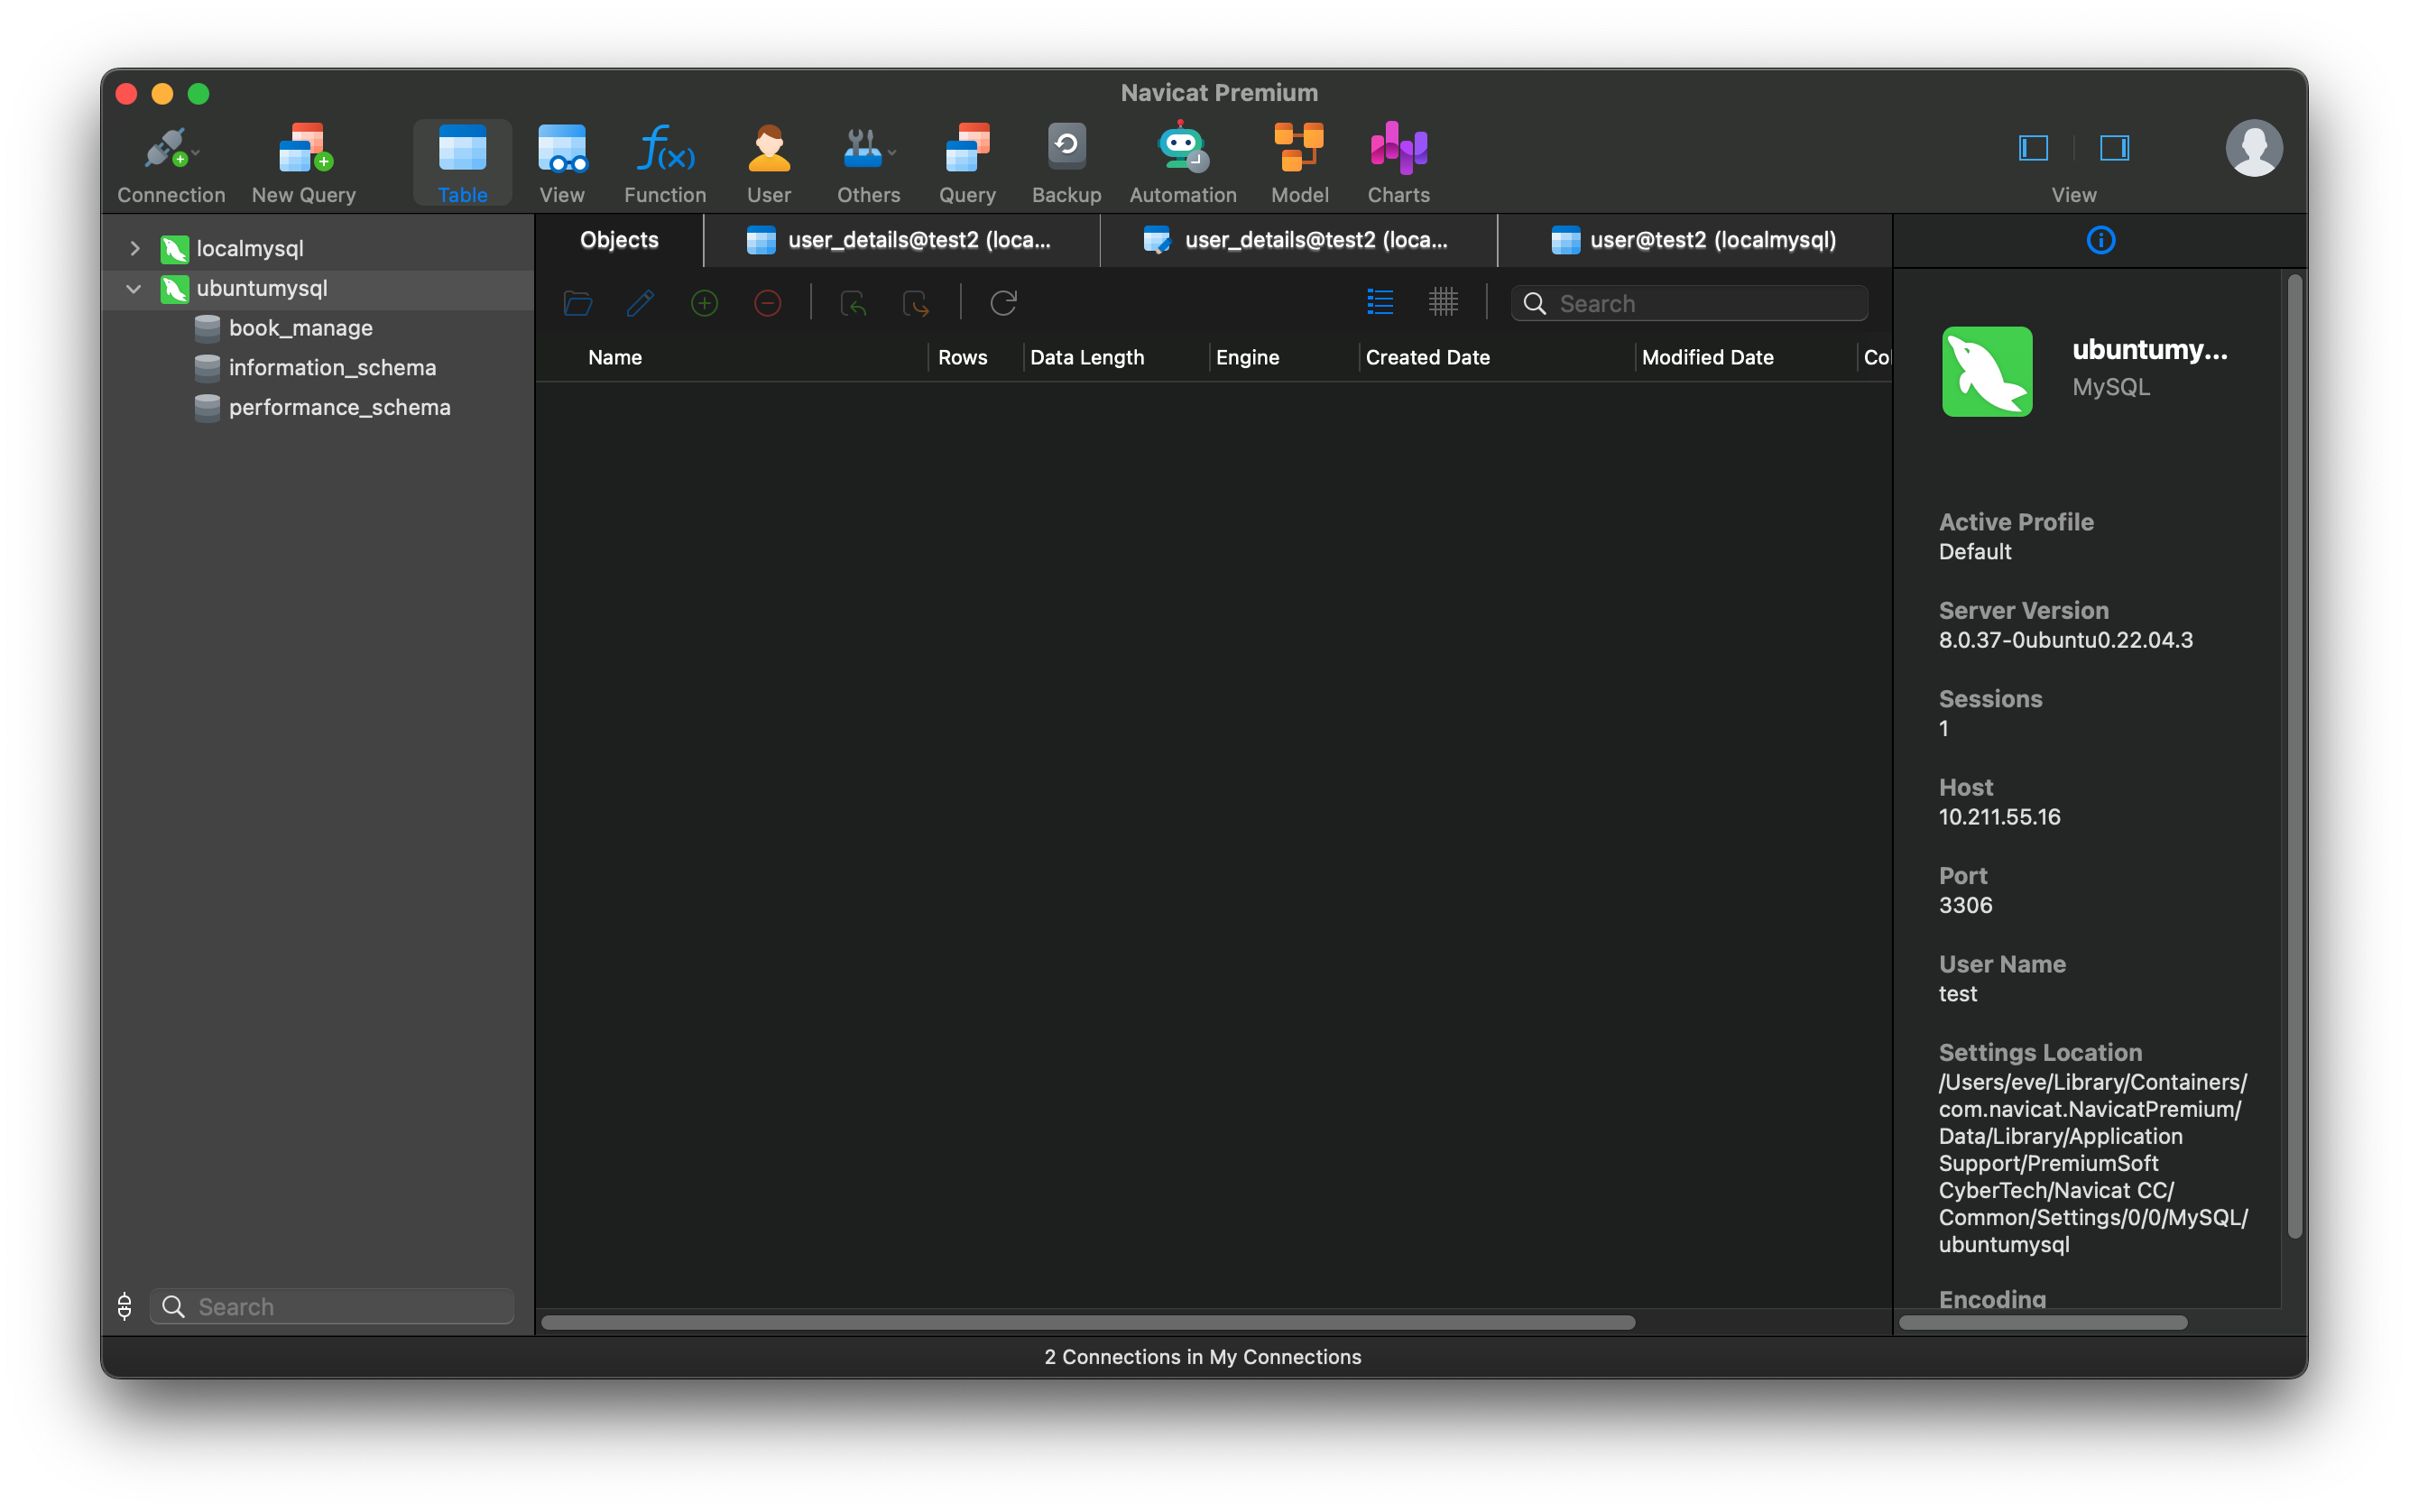Switch to user@test2 (localmysql) tab

[x=1695, y=240]
